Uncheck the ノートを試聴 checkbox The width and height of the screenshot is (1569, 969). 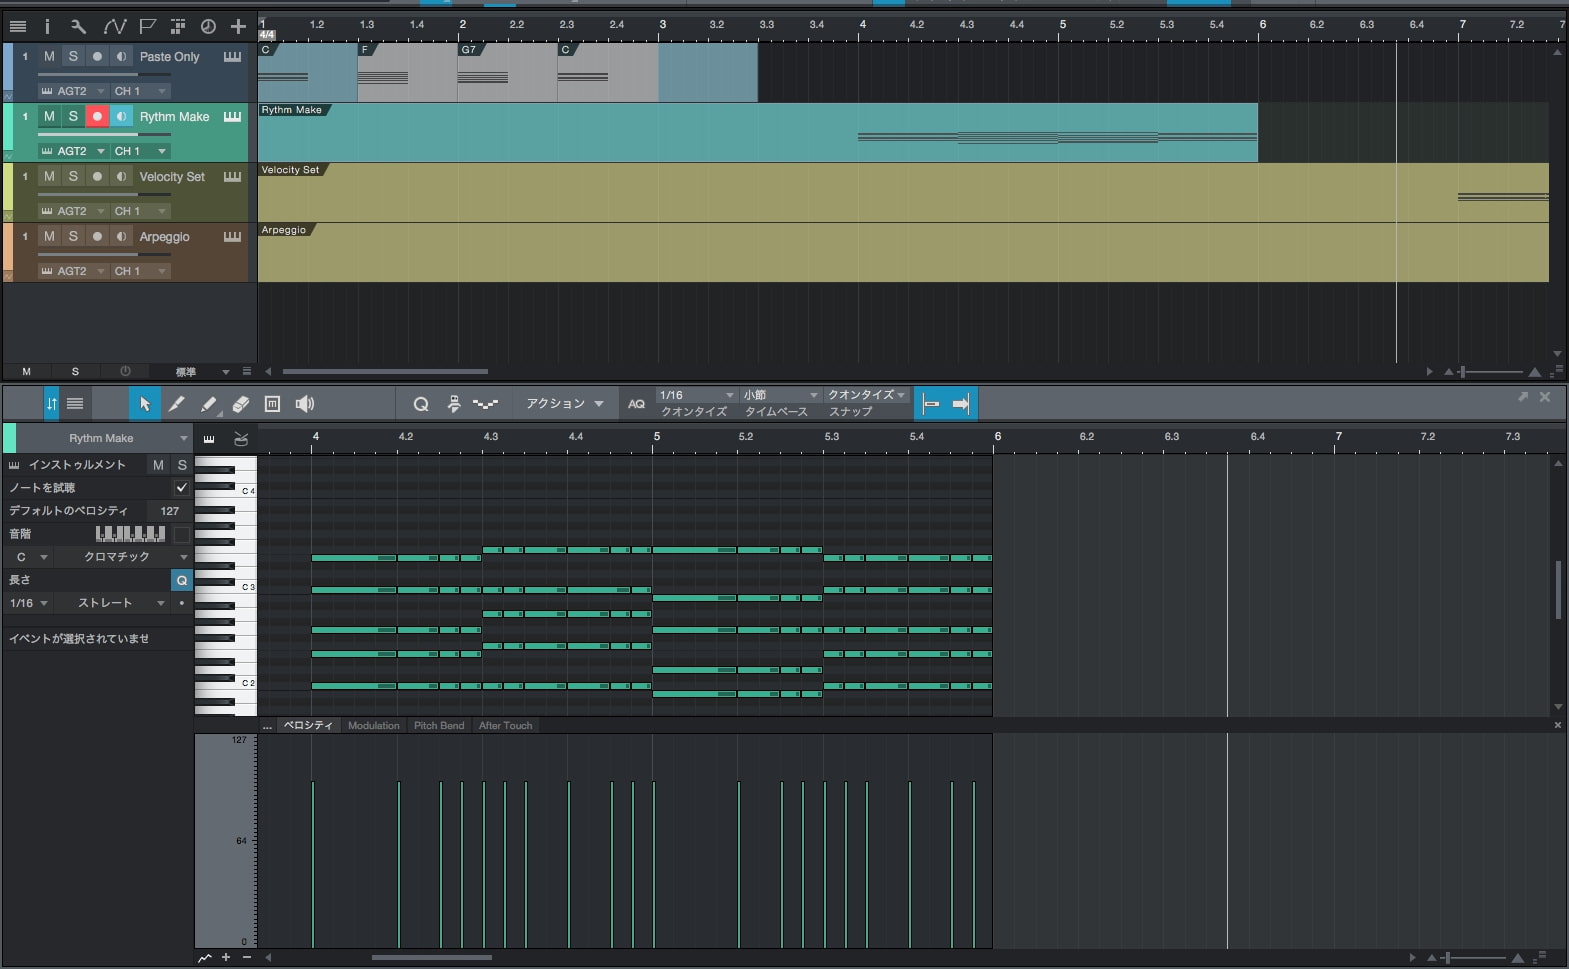pyautogui.click(x=181, y=488)
